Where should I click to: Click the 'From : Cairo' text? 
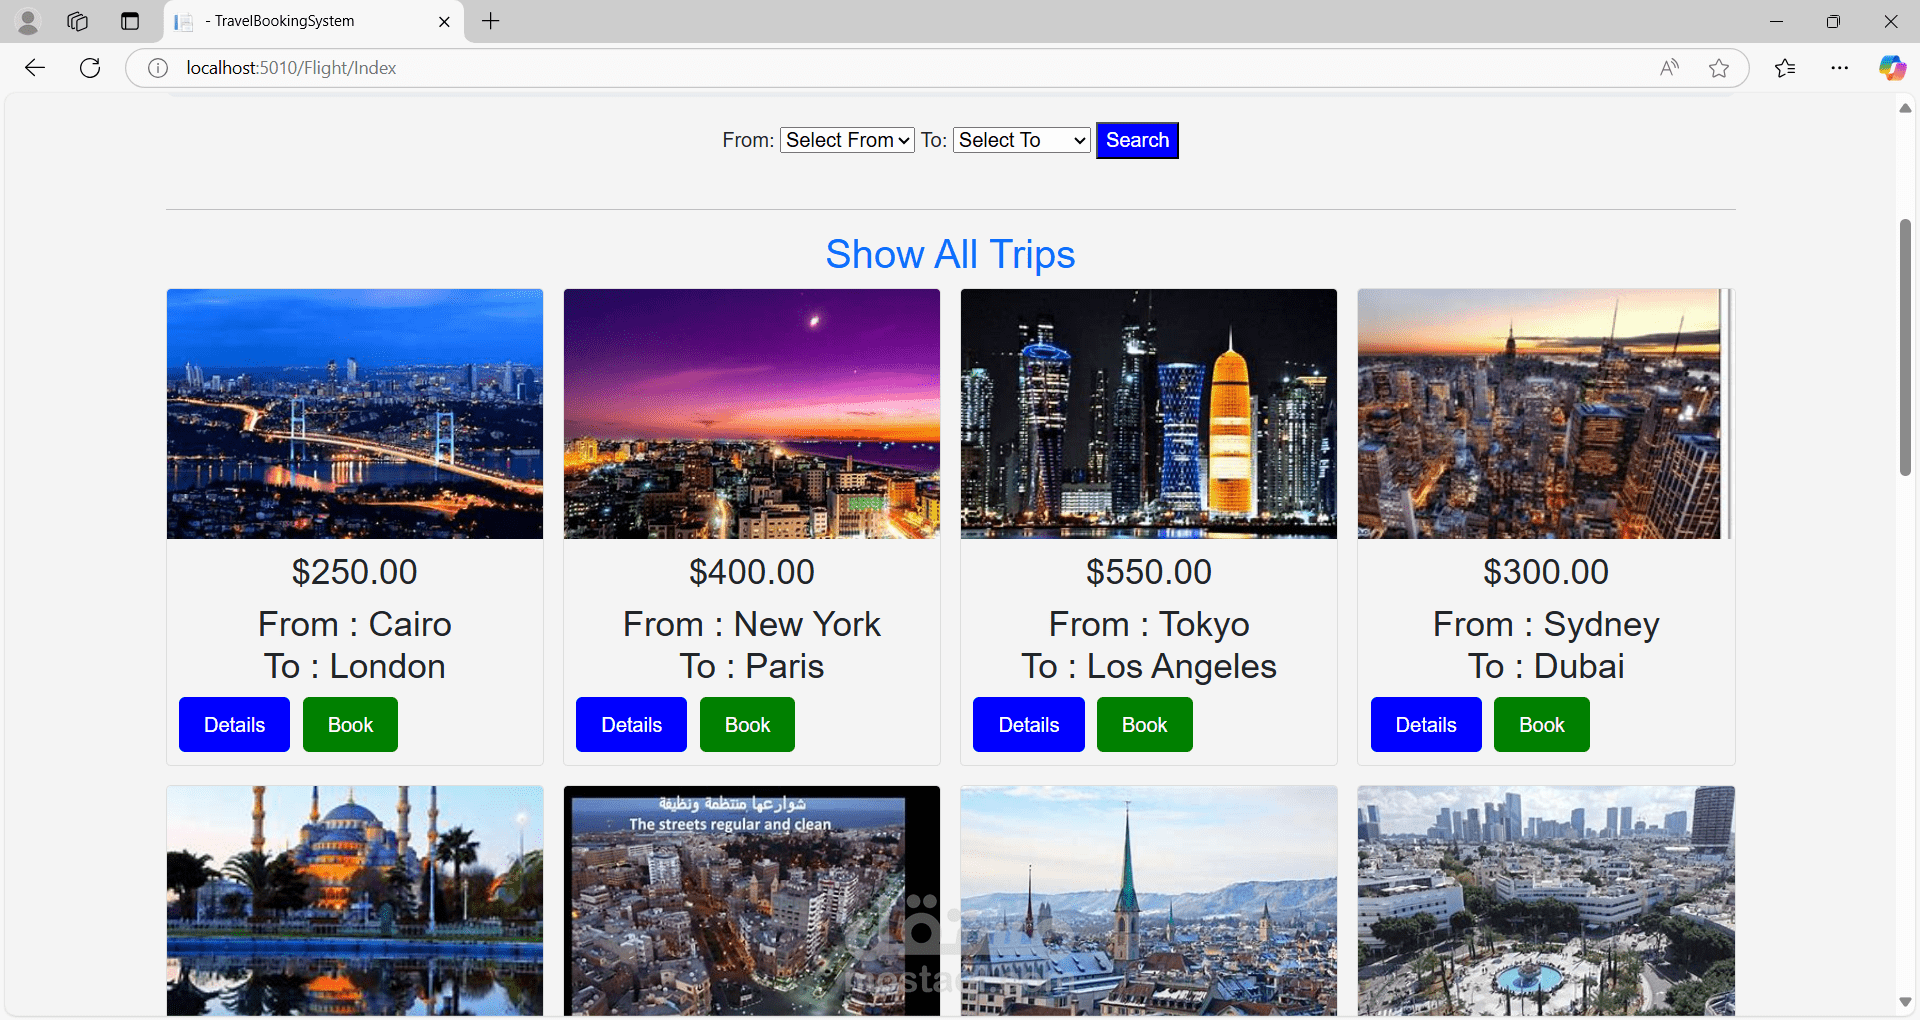click(x=355, y=624)
